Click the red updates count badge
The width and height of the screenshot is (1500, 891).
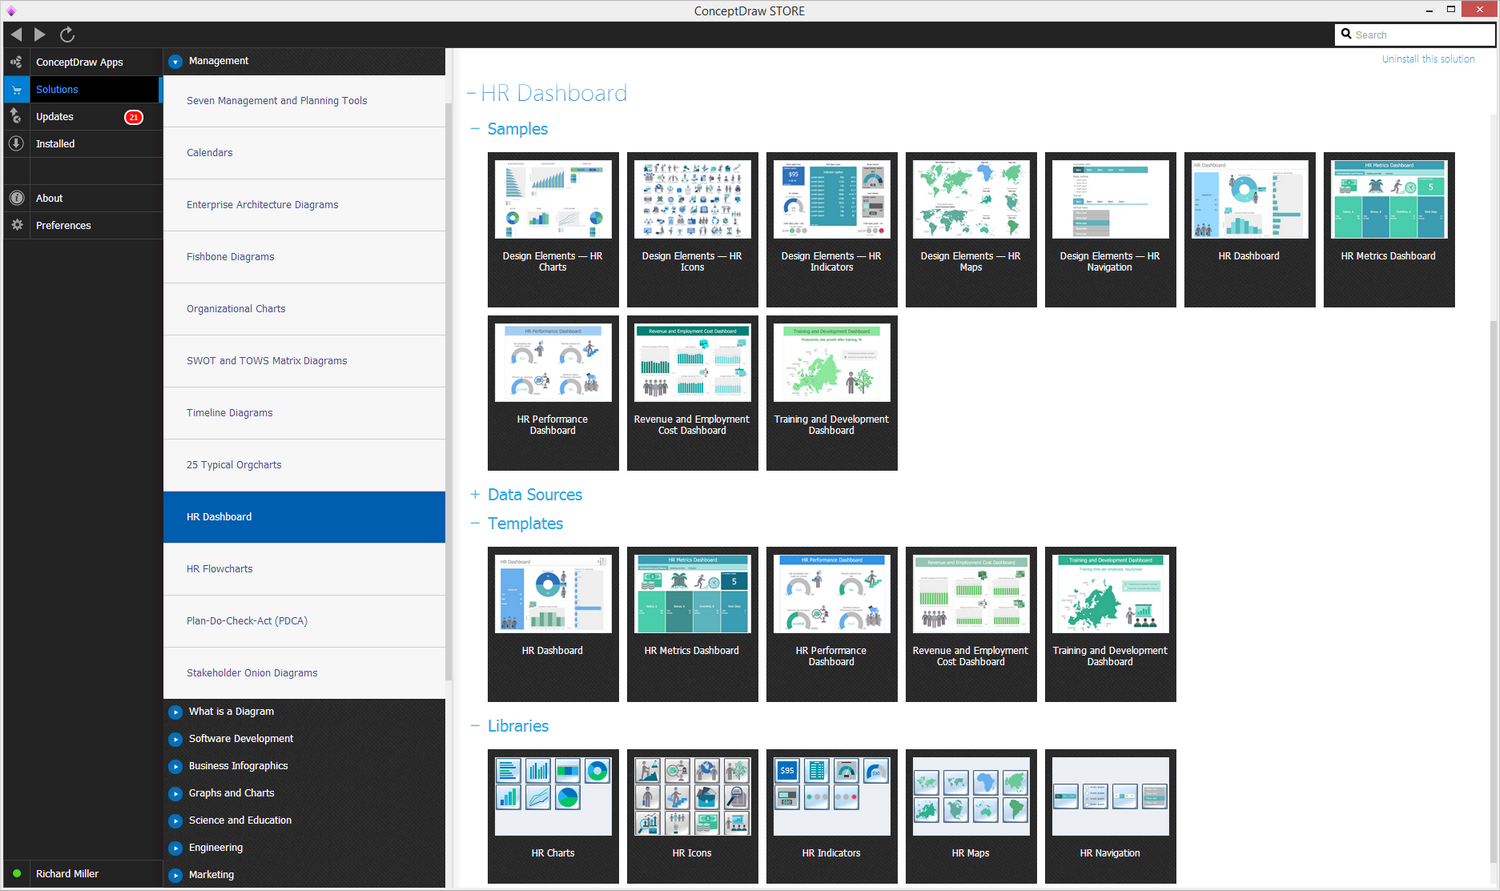(133, 117)
